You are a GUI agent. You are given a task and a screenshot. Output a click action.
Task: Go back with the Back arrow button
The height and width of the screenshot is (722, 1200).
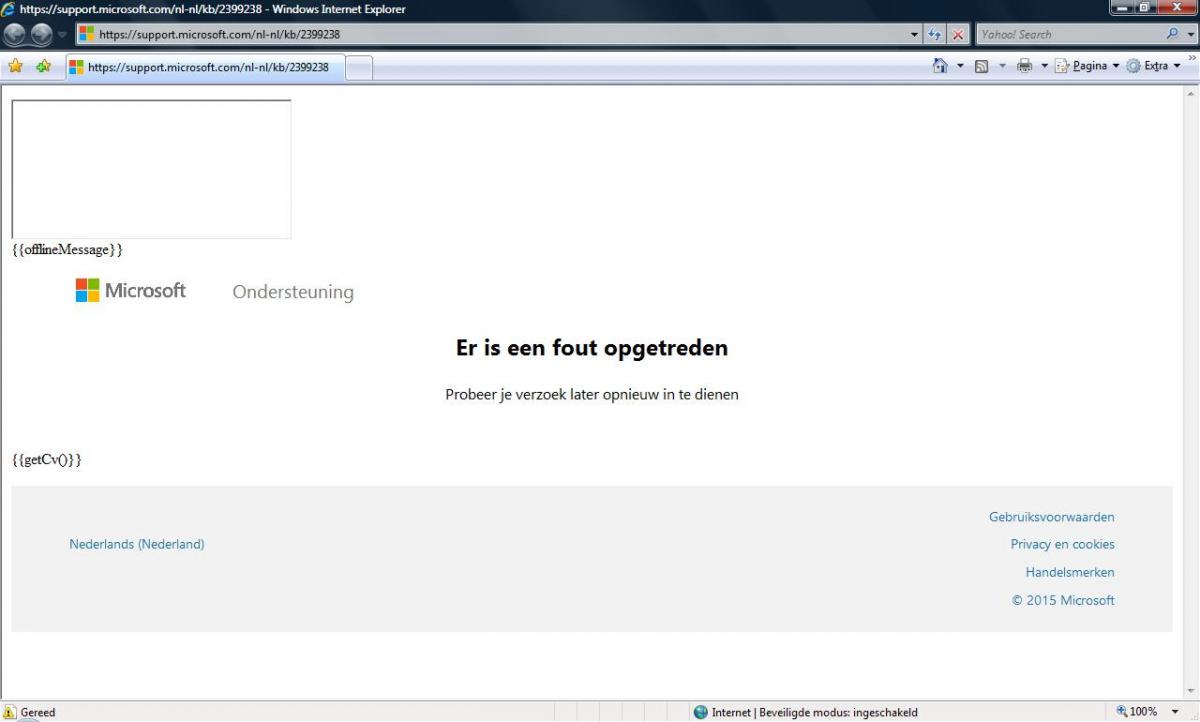pyautogui.click(x=16, y=34)
